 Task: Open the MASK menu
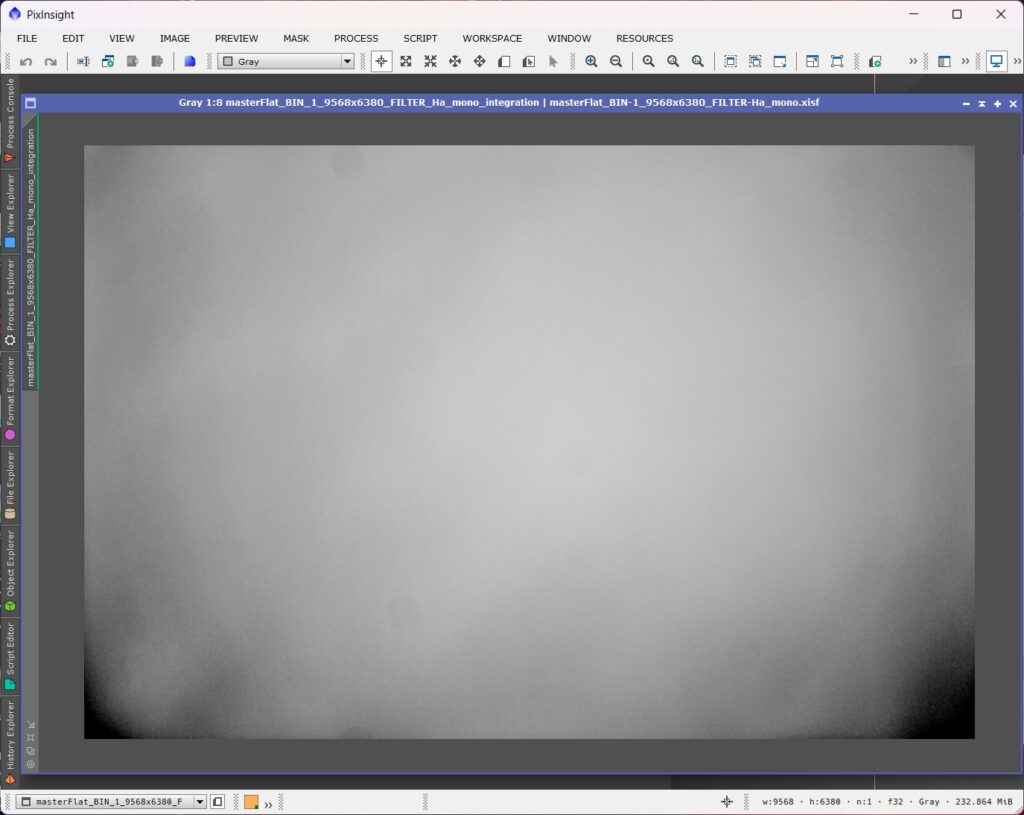[296, 39]
